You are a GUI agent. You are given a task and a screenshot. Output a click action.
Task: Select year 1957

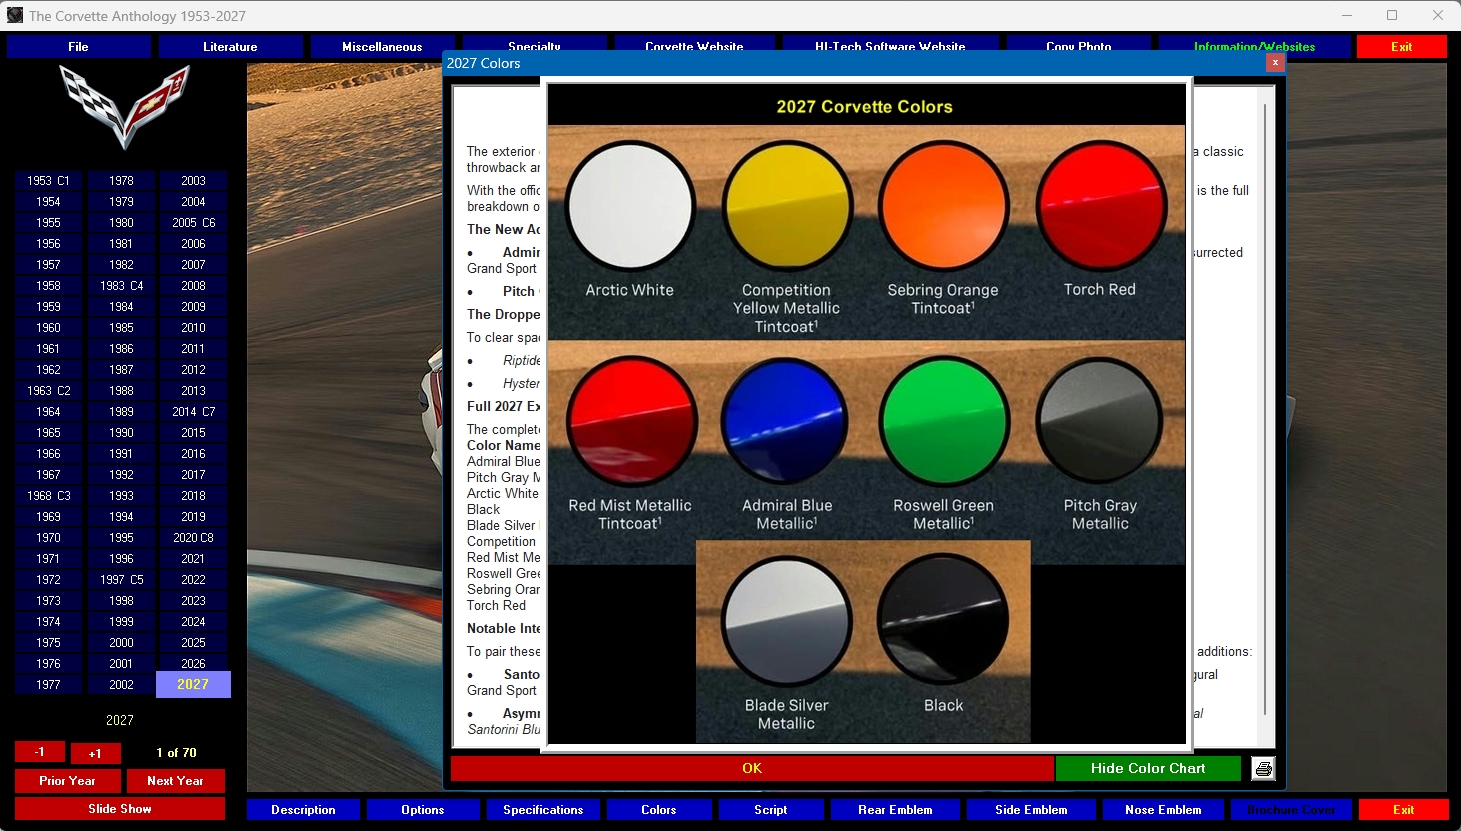point(48,265)
